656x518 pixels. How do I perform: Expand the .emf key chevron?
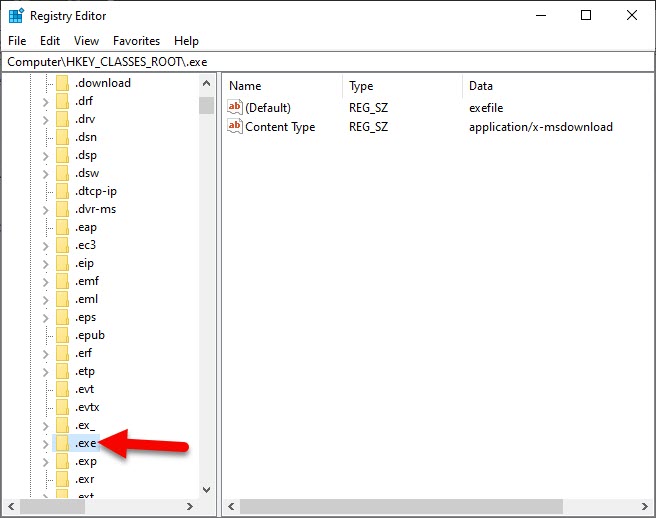tap(45, 281)
